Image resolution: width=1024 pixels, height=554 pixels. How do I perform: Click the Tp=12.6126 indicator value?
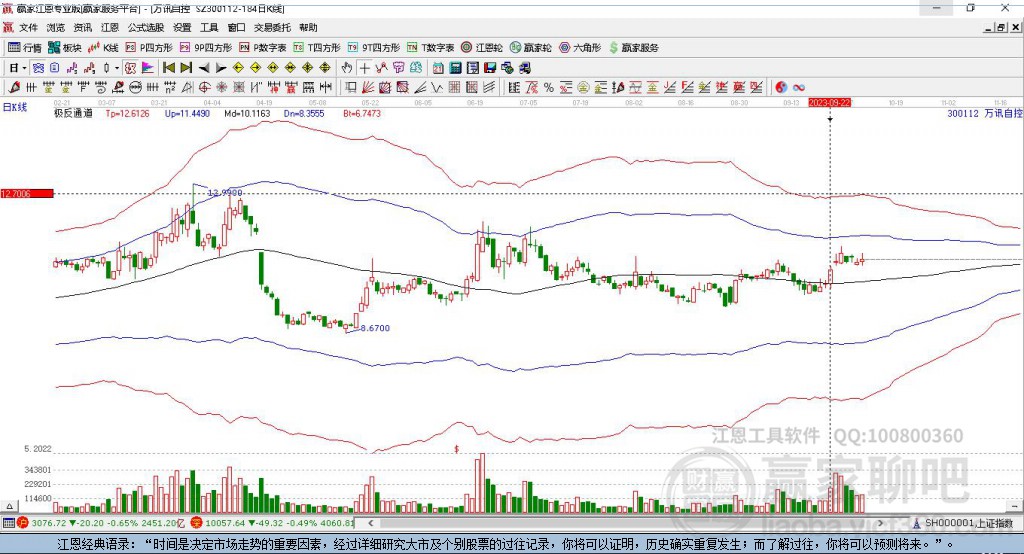tap(127, 113)
